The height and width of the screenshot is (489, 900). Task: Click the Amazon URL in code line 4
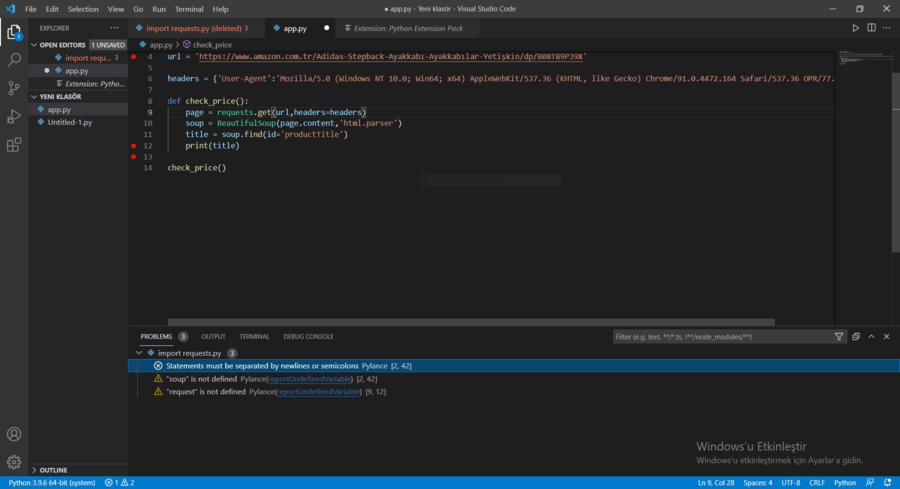(391, 57)
